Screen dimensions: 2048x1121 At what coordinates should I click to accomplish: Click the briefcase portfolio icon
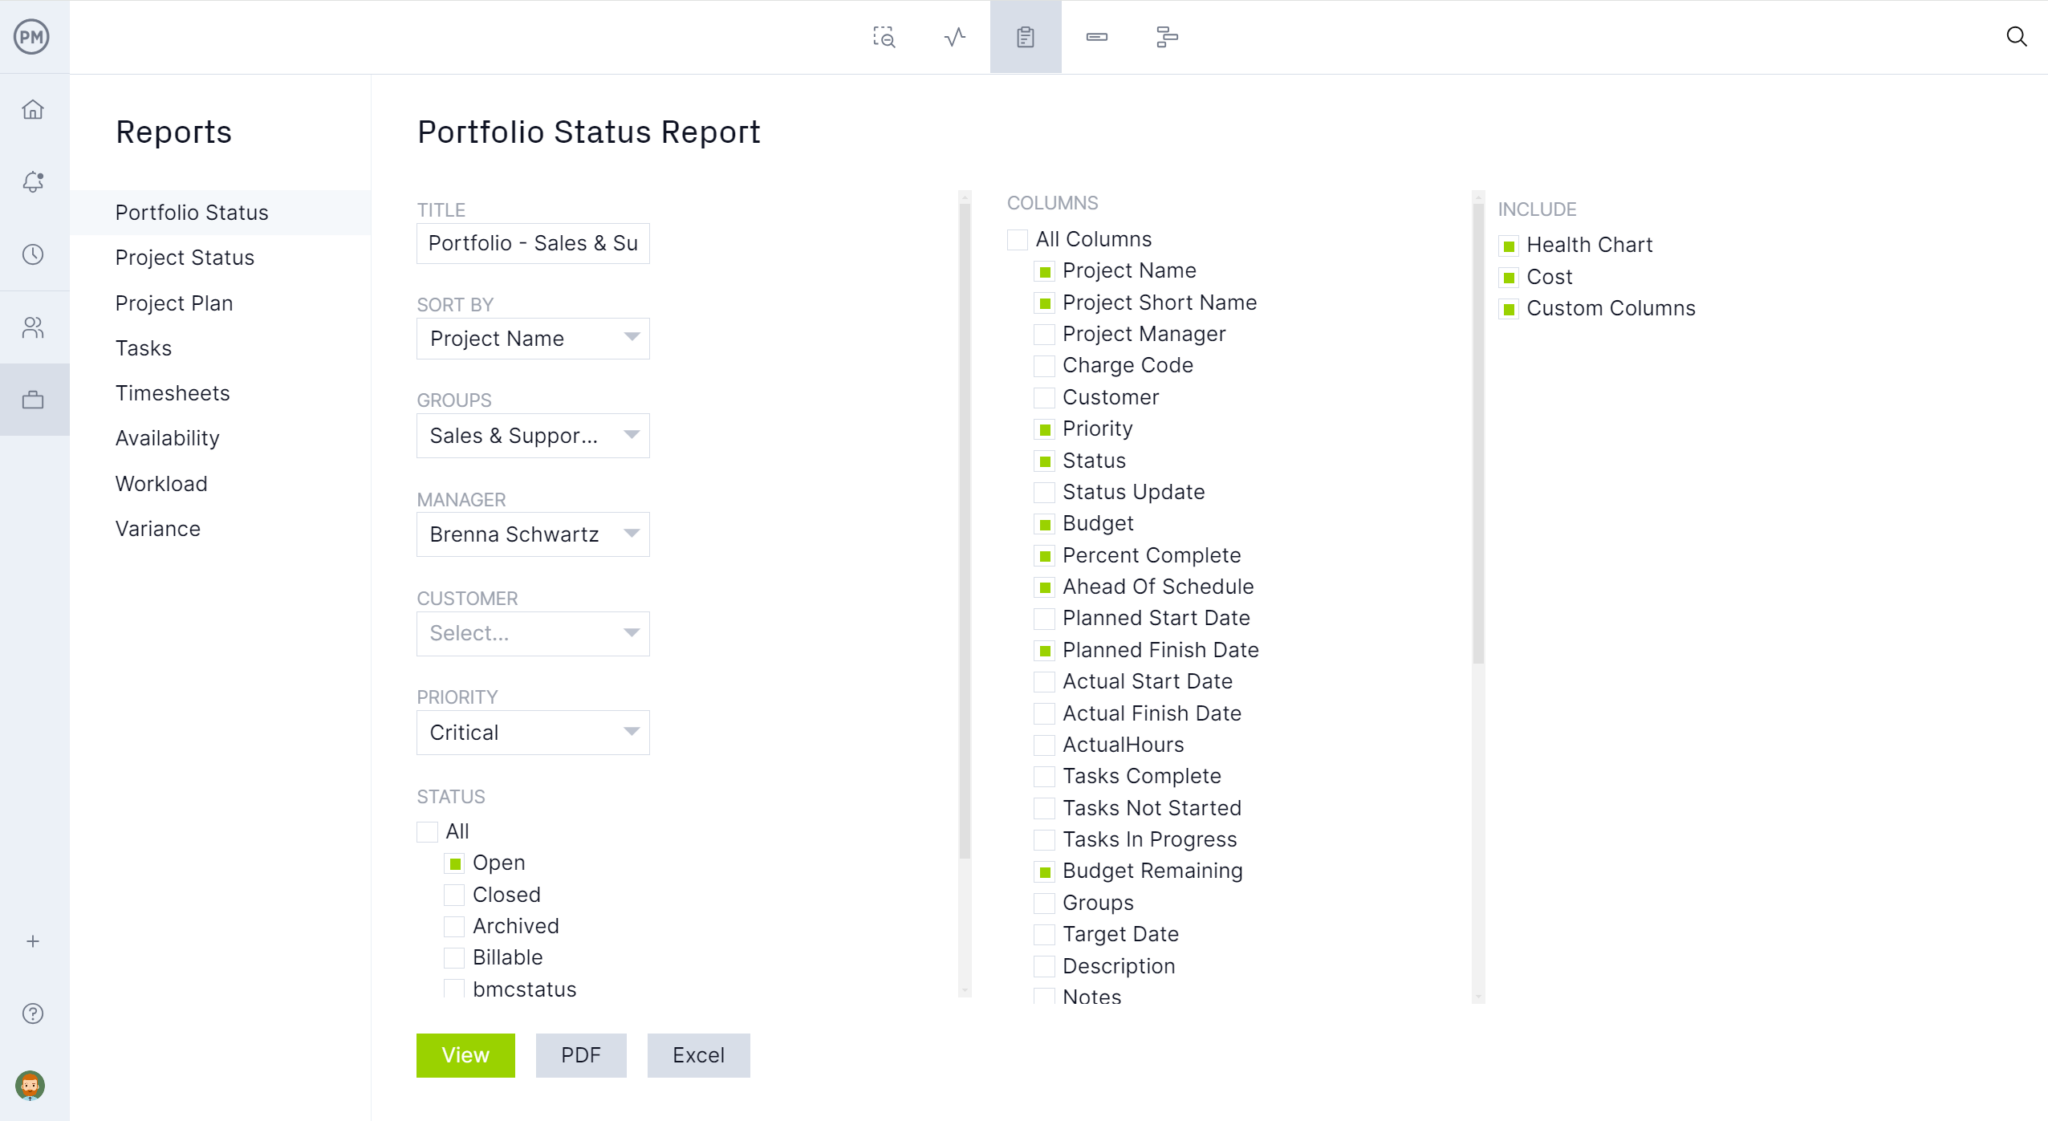click(x=35, y=400)
